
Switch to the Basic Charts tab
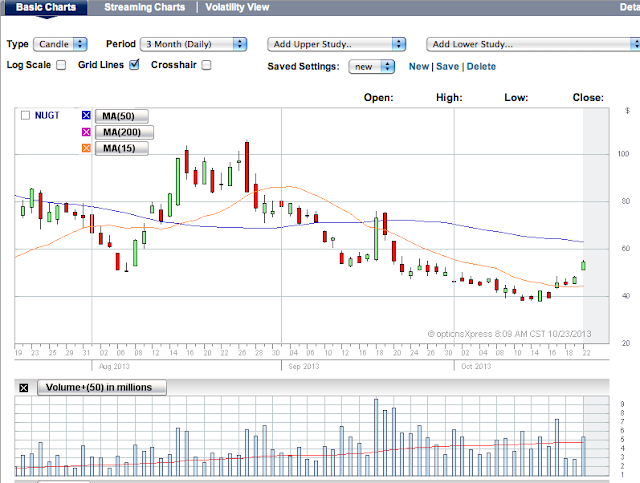[46, 7]
